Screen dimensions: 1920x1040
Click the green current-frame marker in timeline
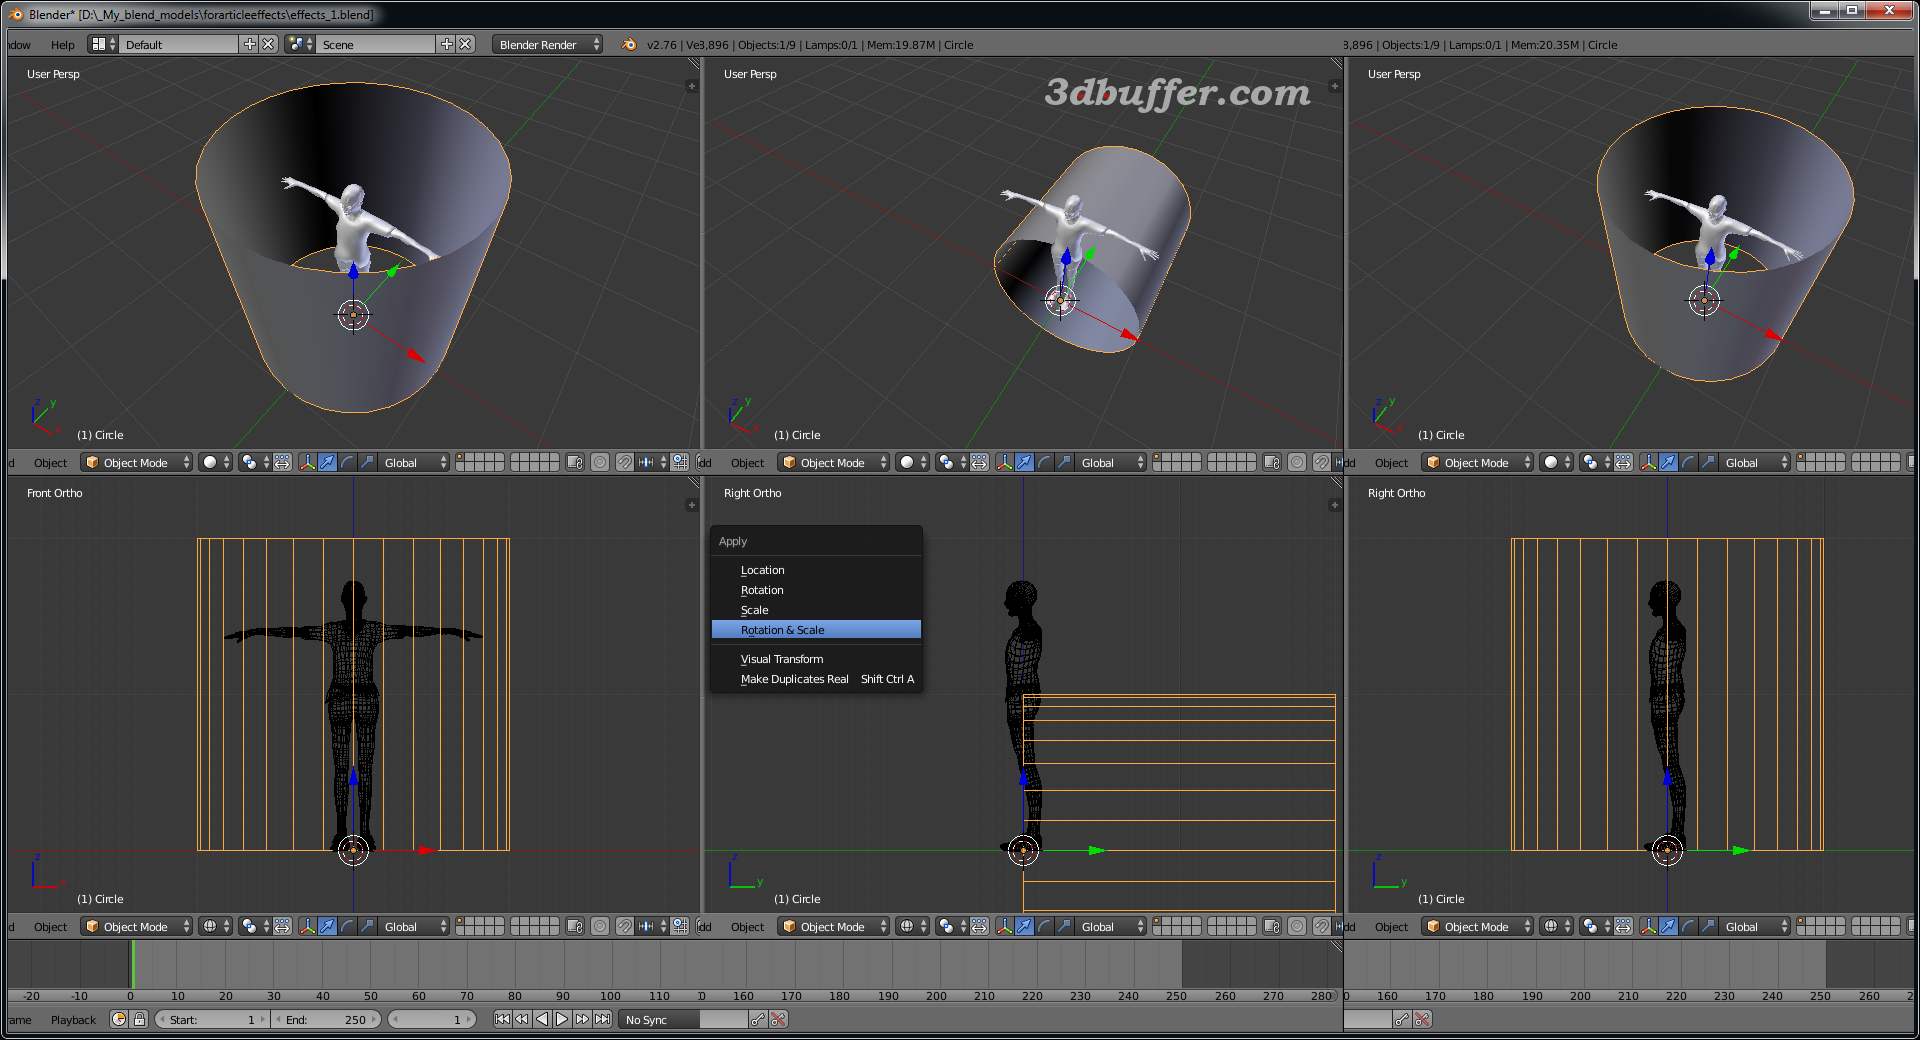132,965
